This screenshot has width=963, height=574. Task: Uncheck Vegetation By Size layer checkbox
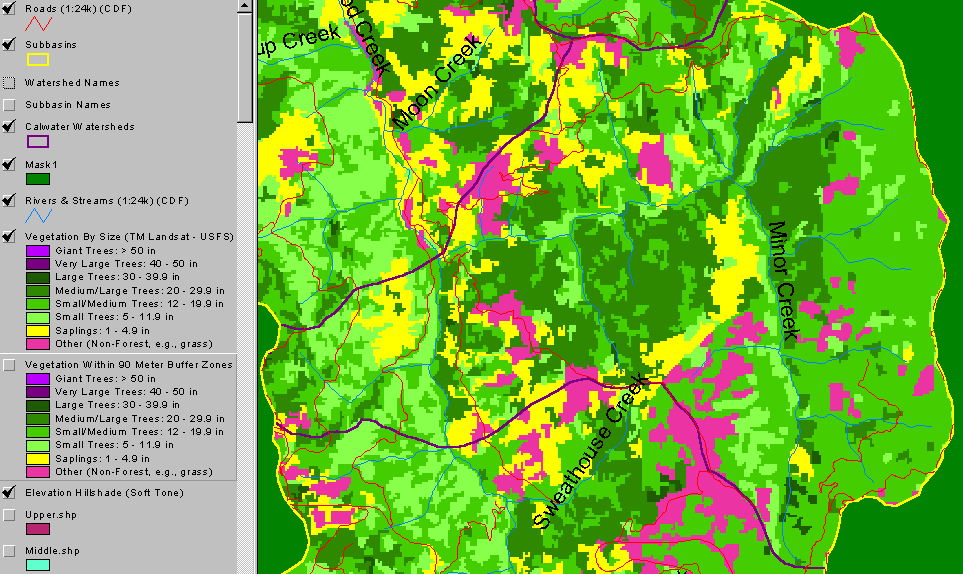coord(9,236)
